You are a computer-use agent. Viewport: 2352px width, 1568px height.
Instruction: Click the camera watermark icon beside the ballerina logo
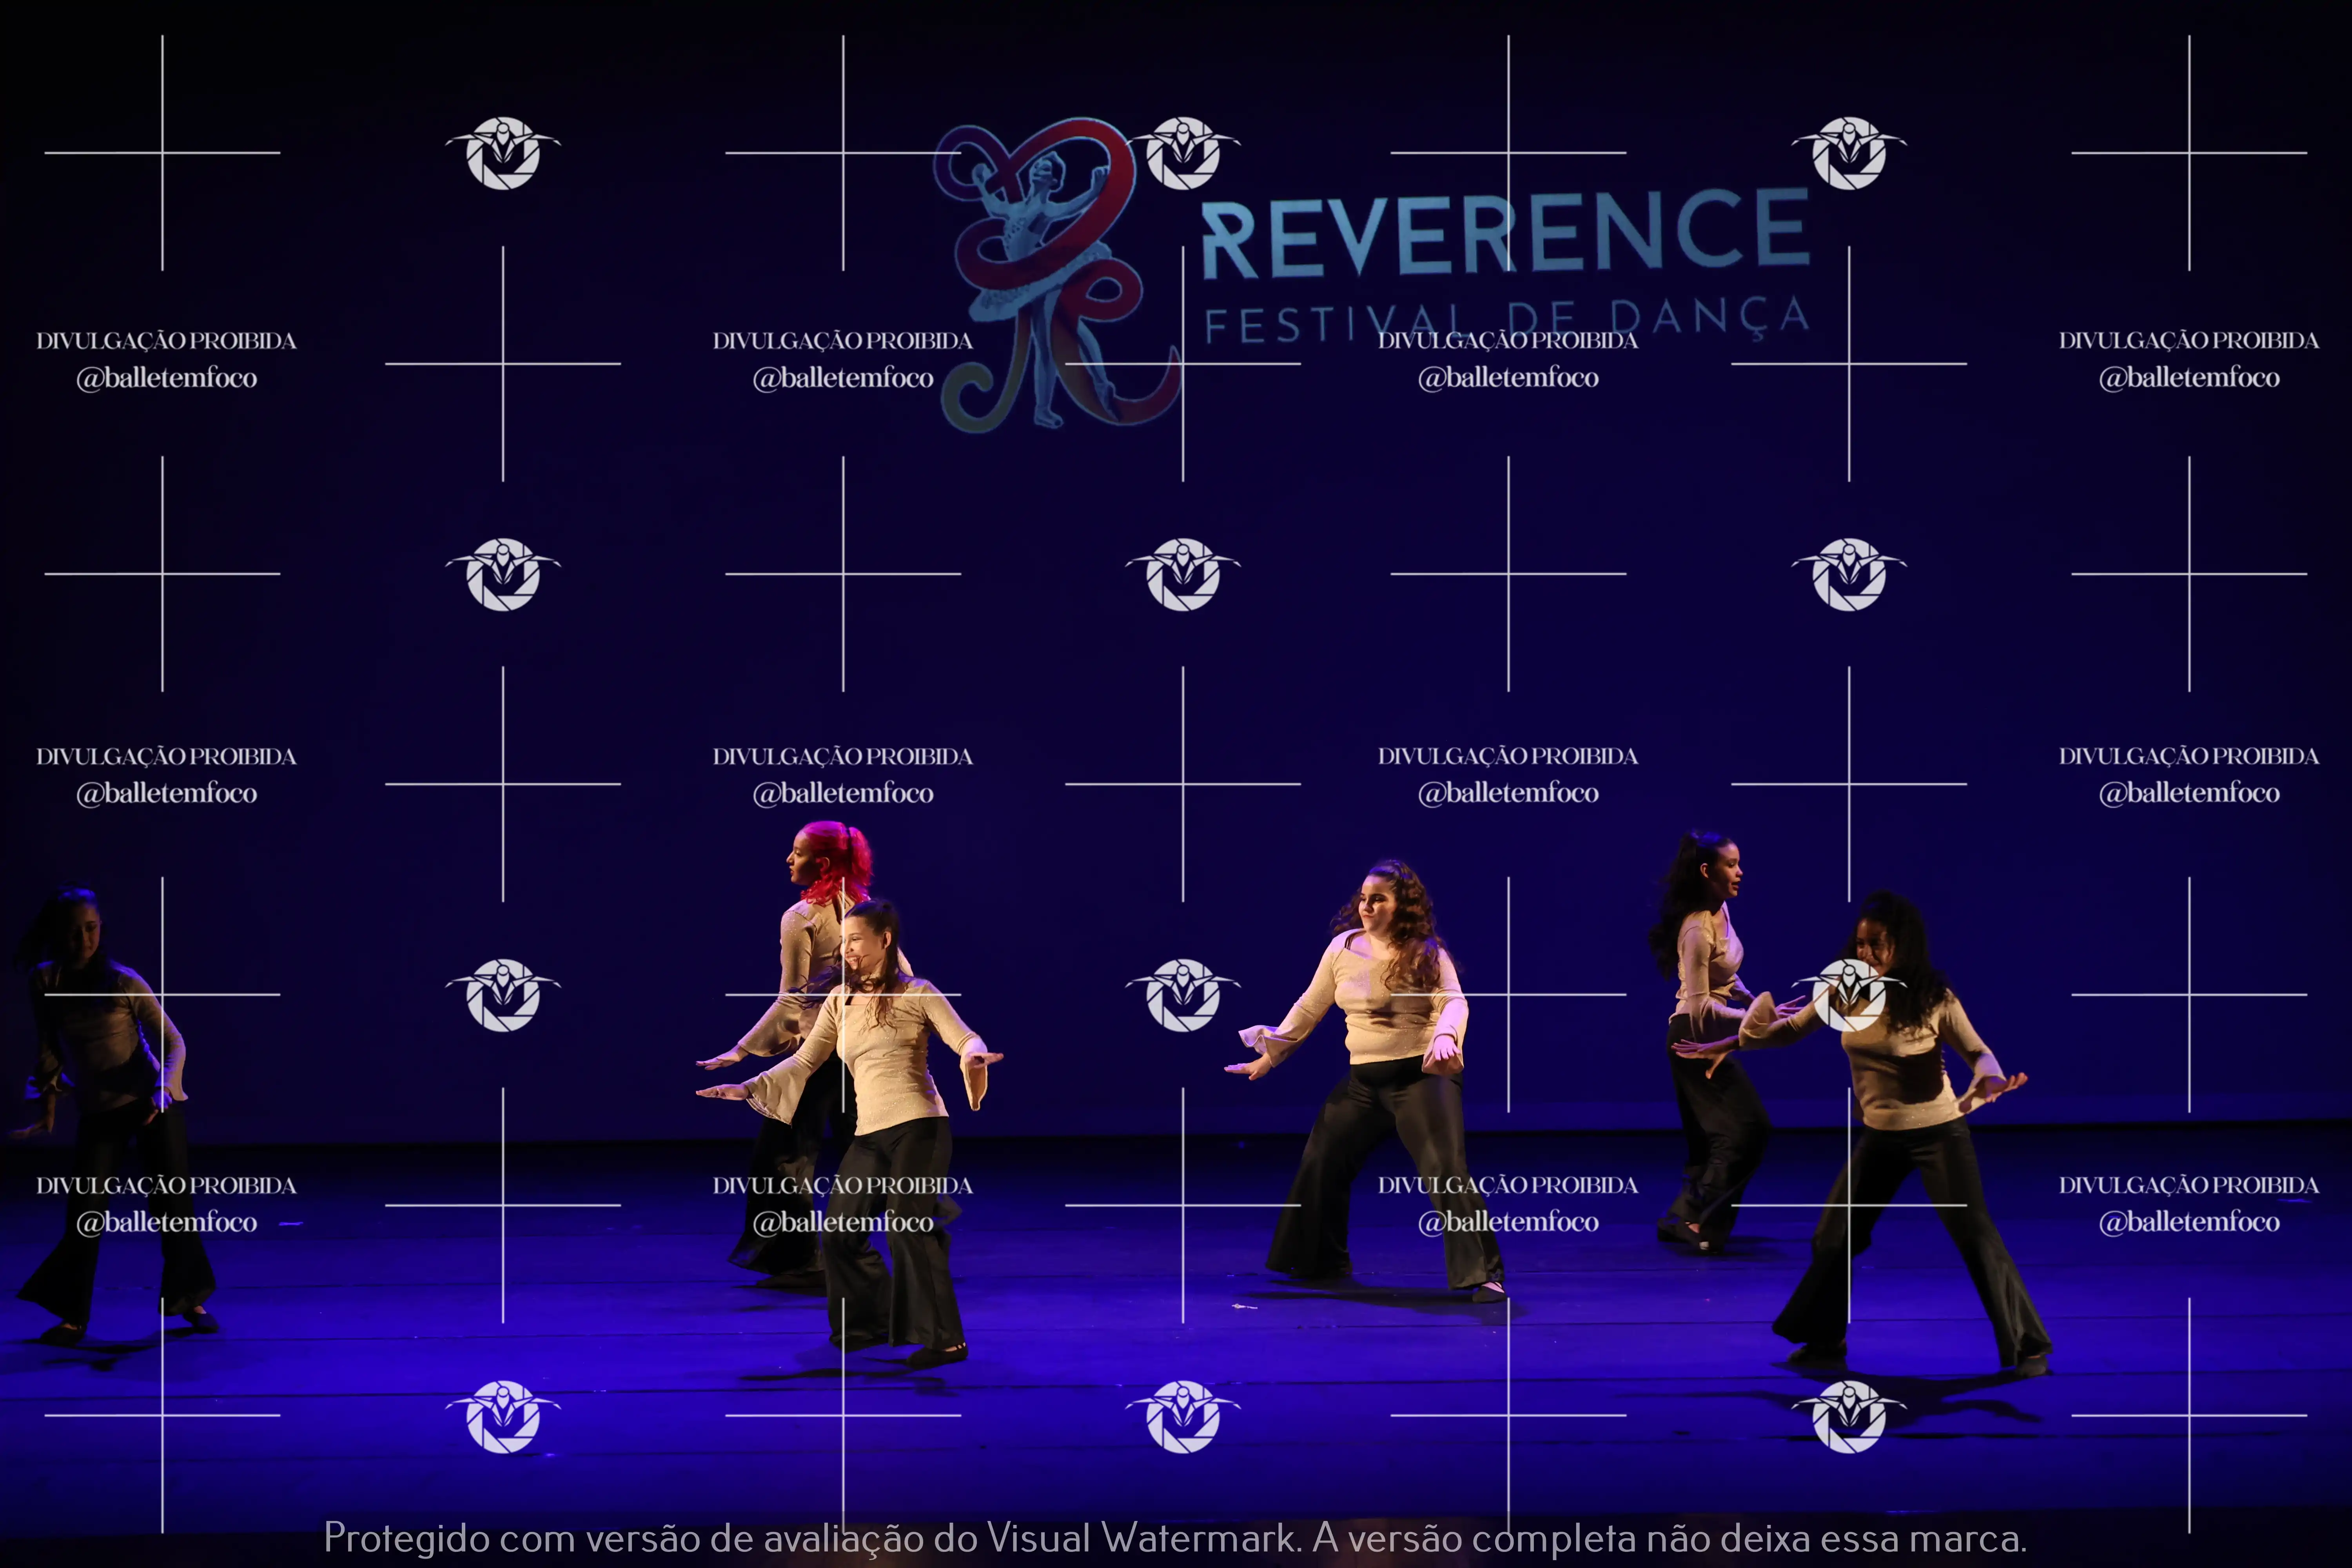pyautogui.click(x=1183, y=153)
